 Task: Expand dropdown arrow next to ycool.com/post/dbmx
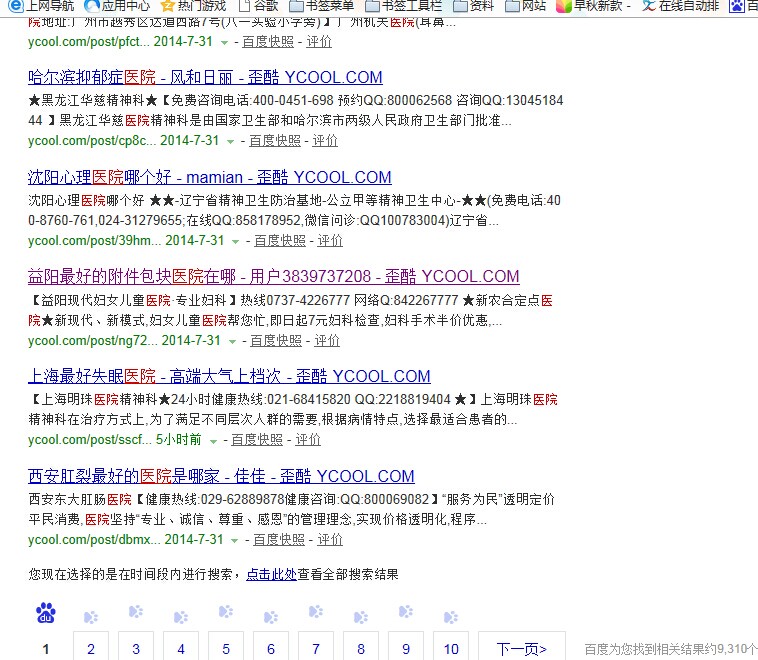(234, 541)
